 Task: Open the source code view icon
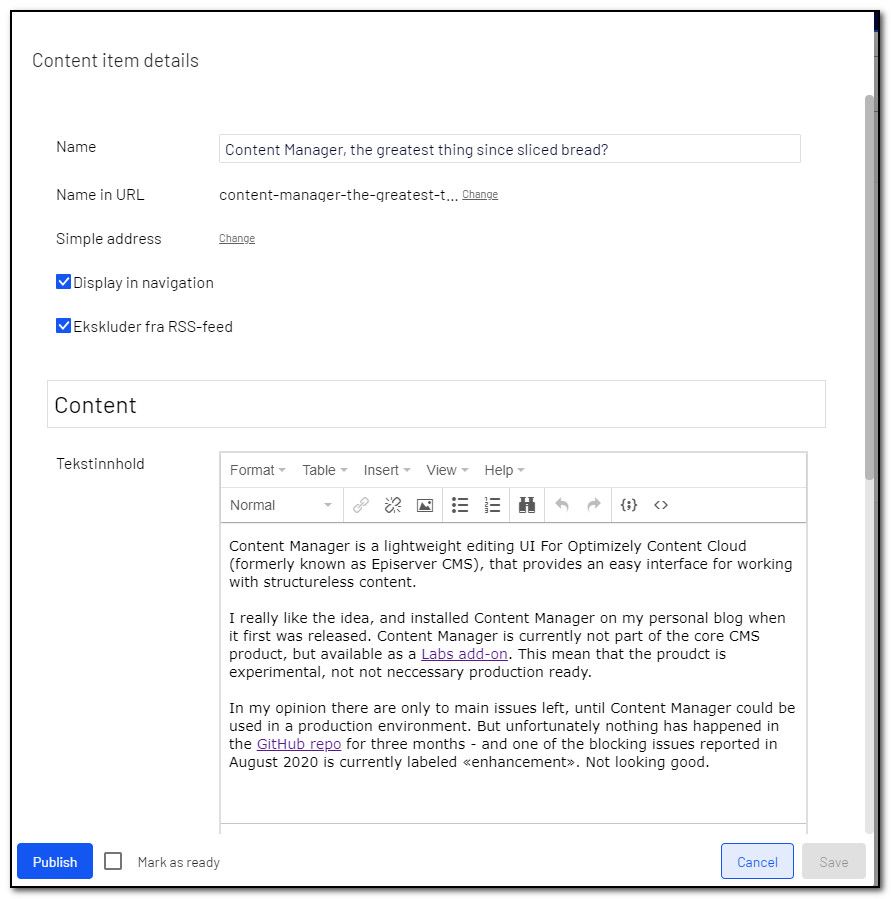(x=661, y=505)
